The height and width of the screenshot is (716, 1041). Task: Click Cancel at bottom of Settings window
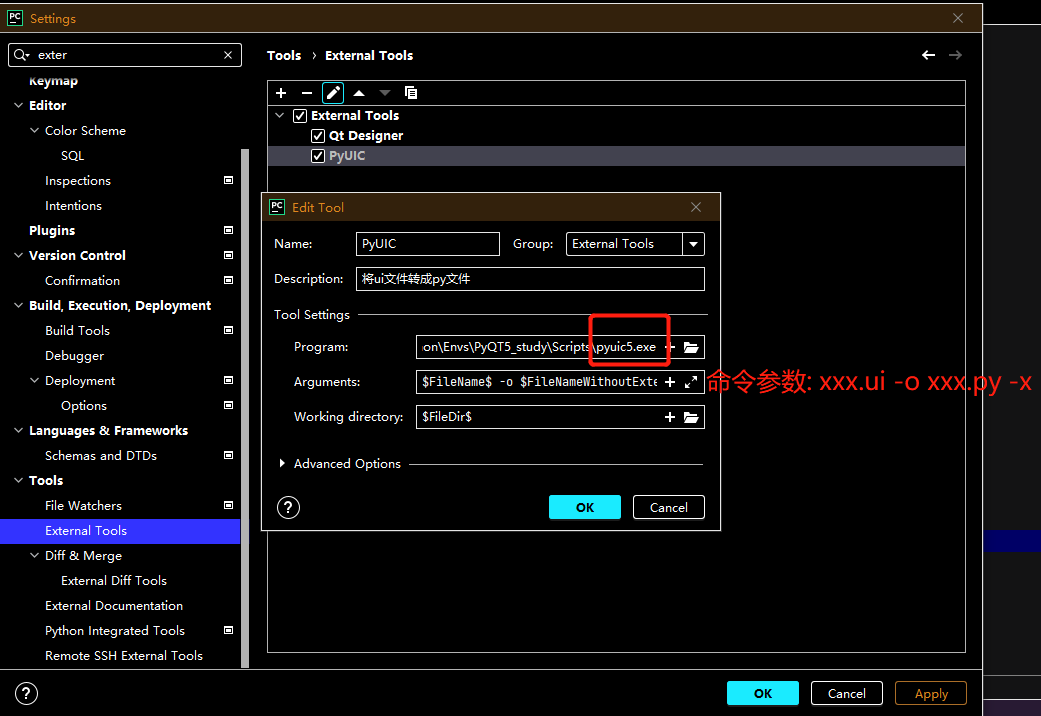(846, 693)
